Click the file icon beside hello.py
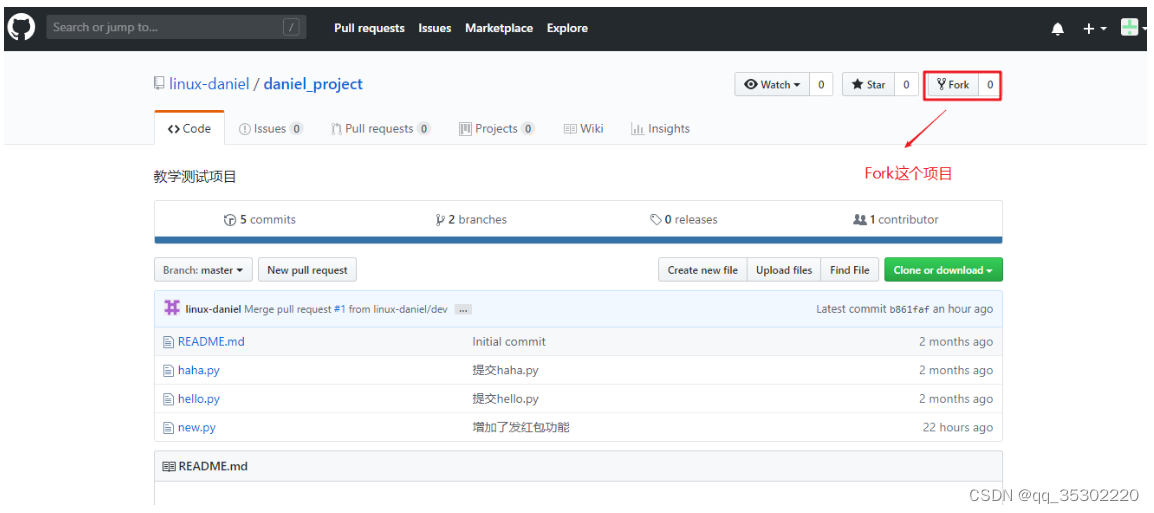This screenshot has height=513, width=1154. click(168, 399)
